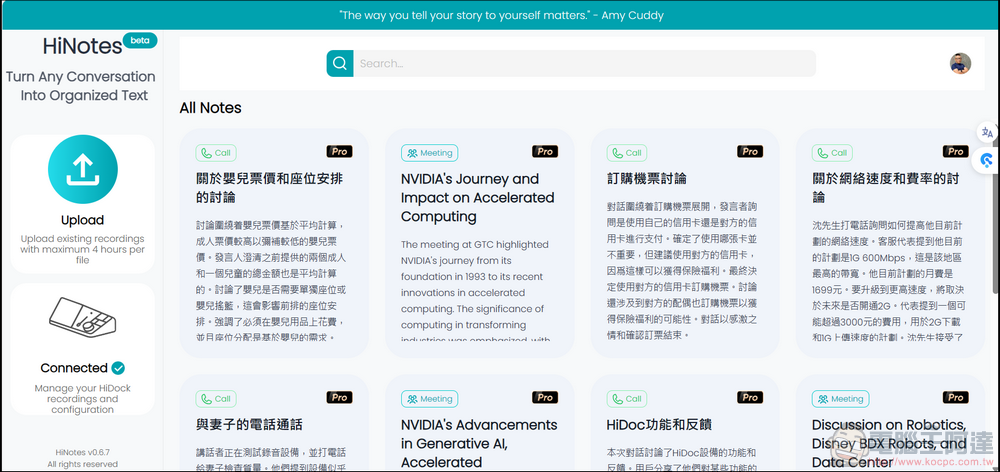This screenshot has width=1000, height=472.
Task: Click the Connected checkmark icon
Action: pyautogui.click(x=118, y=368)
